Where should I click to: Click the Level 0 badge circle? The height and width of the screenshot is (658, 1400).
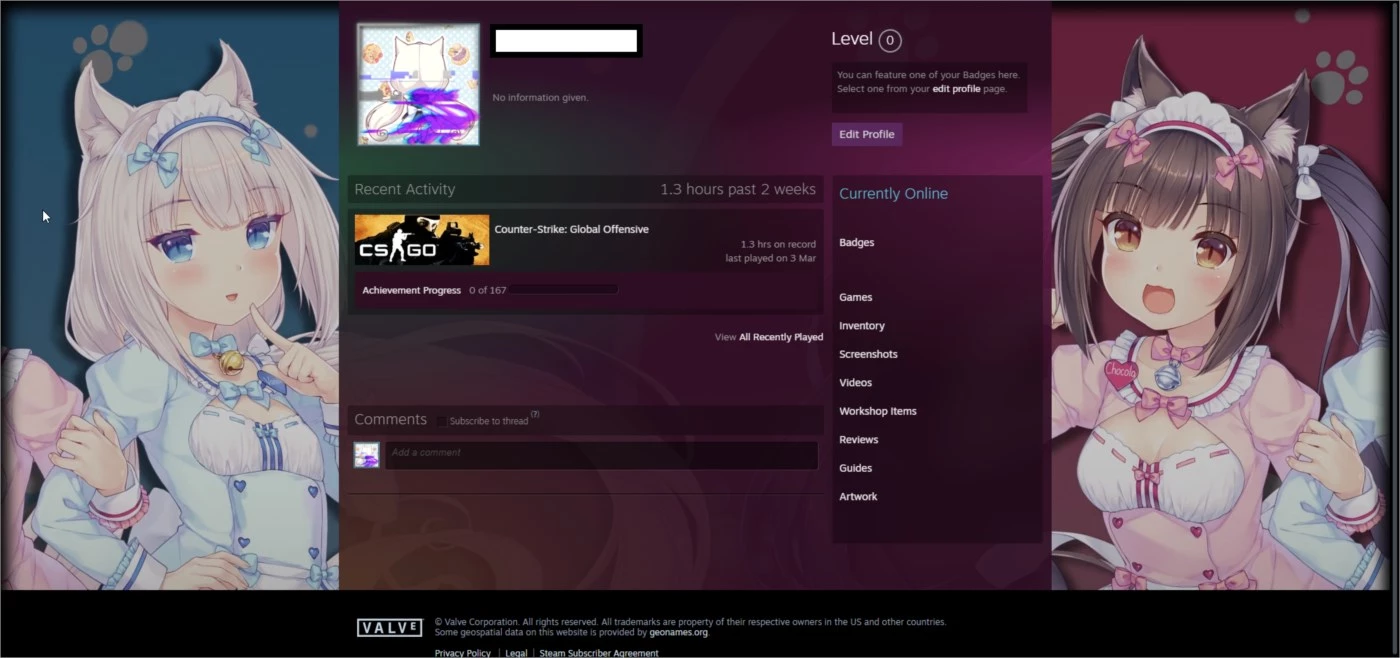[x=890, y=41]
